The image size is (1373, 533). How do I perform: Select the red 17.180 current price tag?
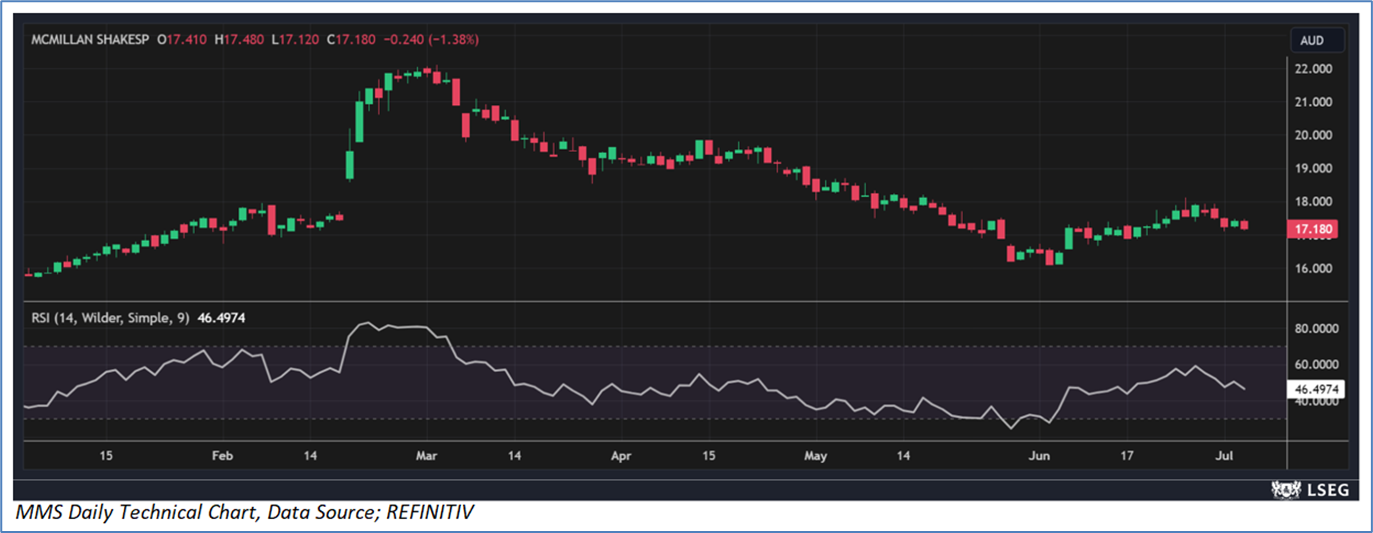(x=1311, y=230)
